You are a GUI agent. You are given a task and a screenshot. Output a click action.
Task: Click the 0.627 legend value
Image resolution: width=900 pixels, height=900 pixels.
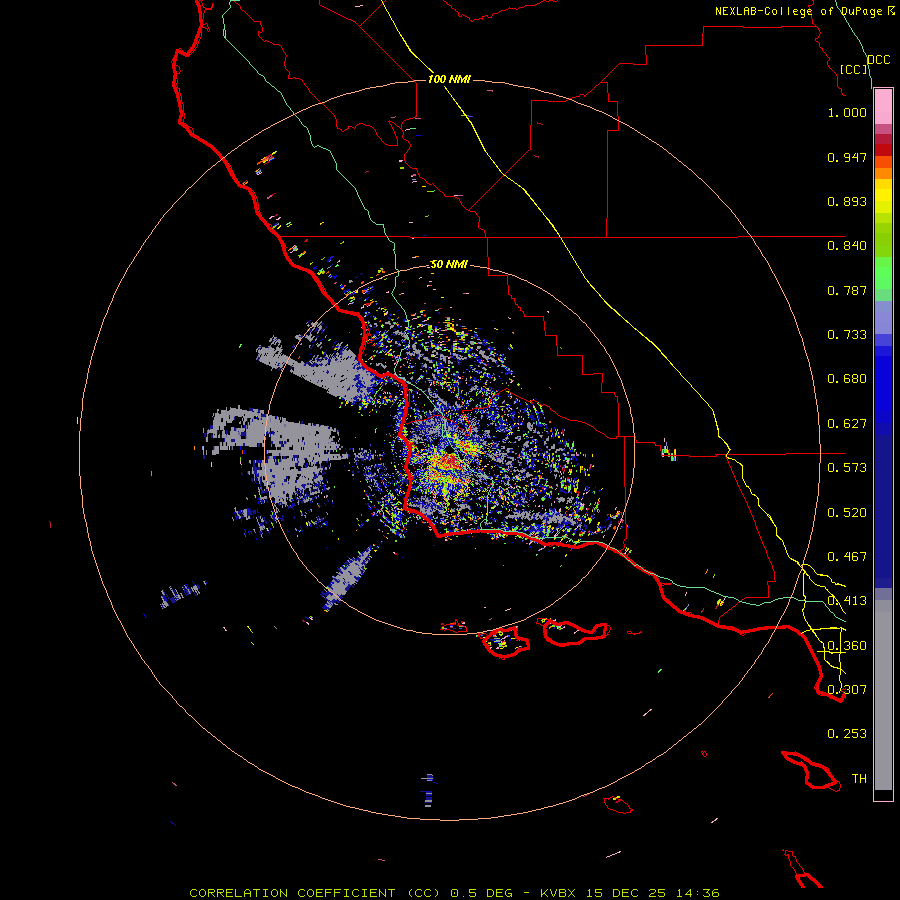(847, 424)
